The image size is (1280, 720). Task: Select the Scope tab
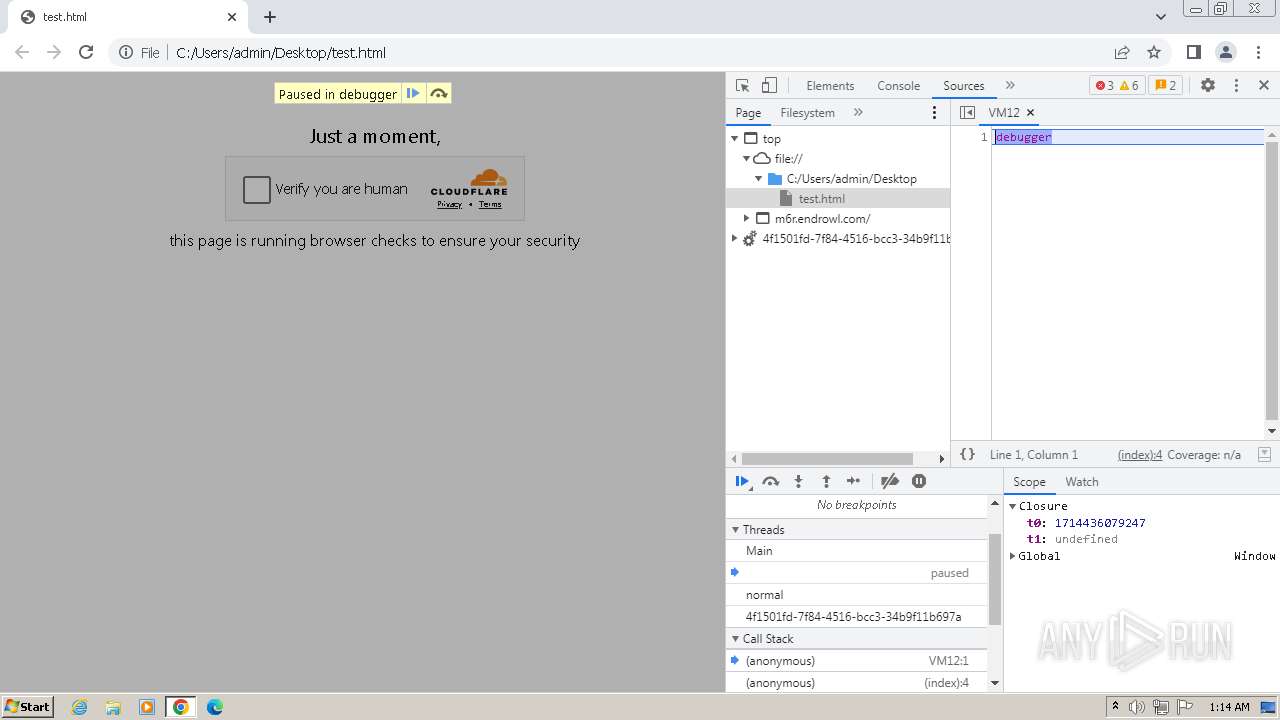tap(1029, 482)
